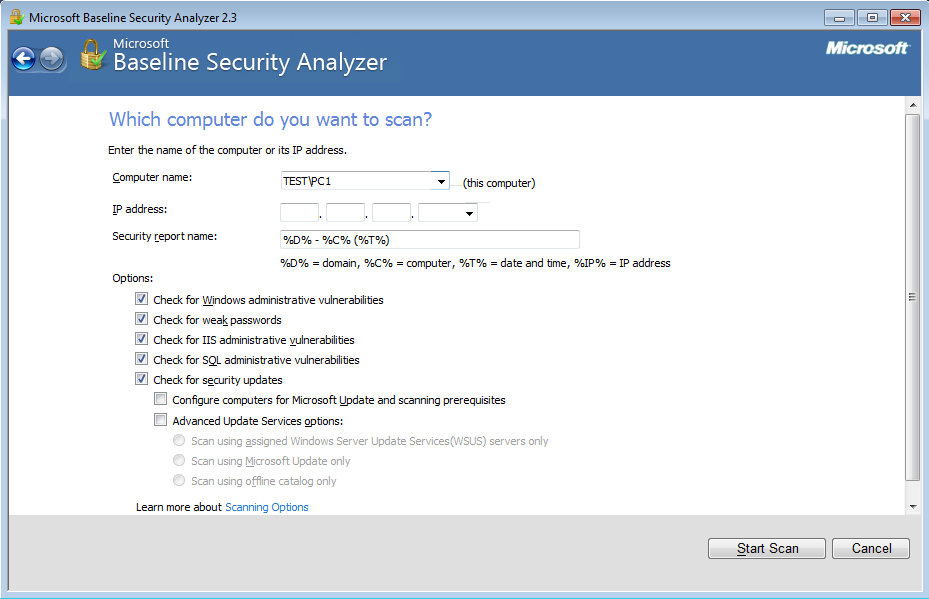The height and width of the screenshot is (599, 929).
Task: Start the scan with Start Scan button
Action: [767, 549]
